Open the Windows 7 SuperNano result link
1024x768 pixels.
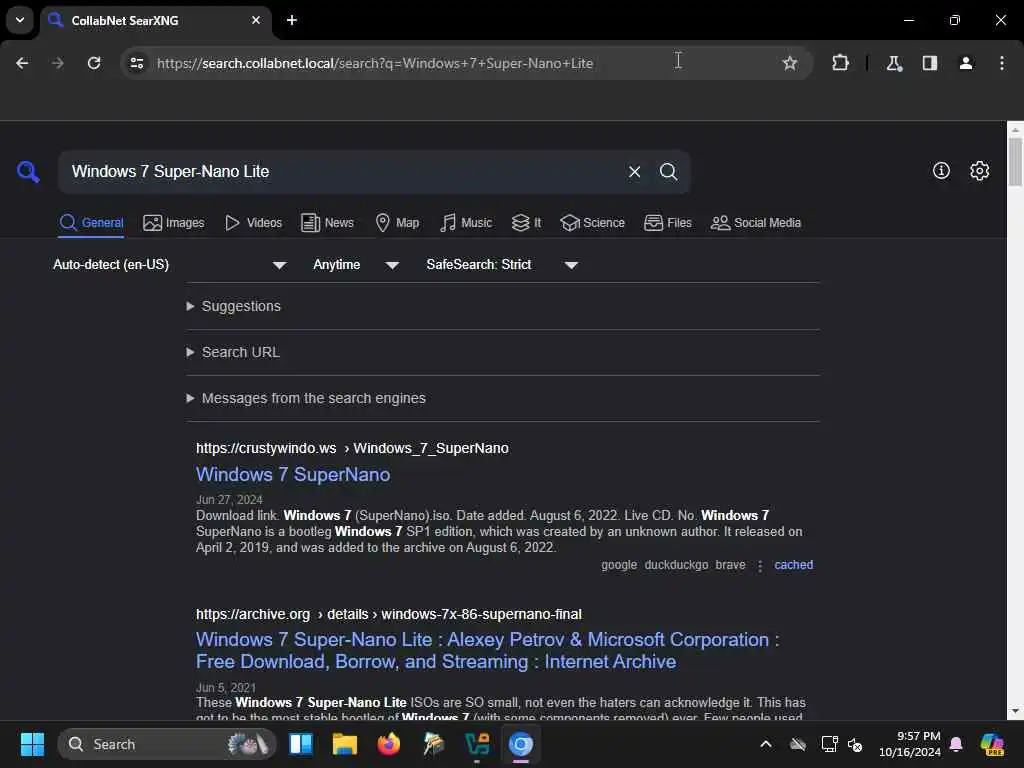293,474
